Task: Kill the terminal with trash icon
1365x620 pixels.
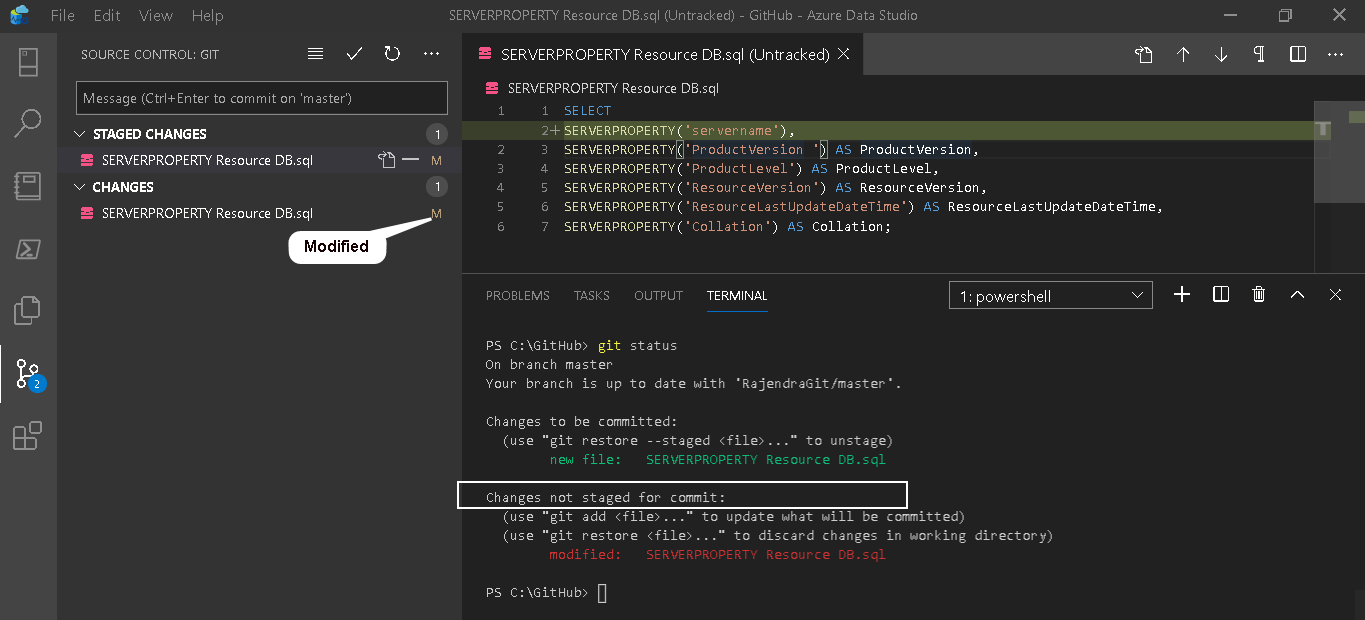Action: pos(1259,294)
